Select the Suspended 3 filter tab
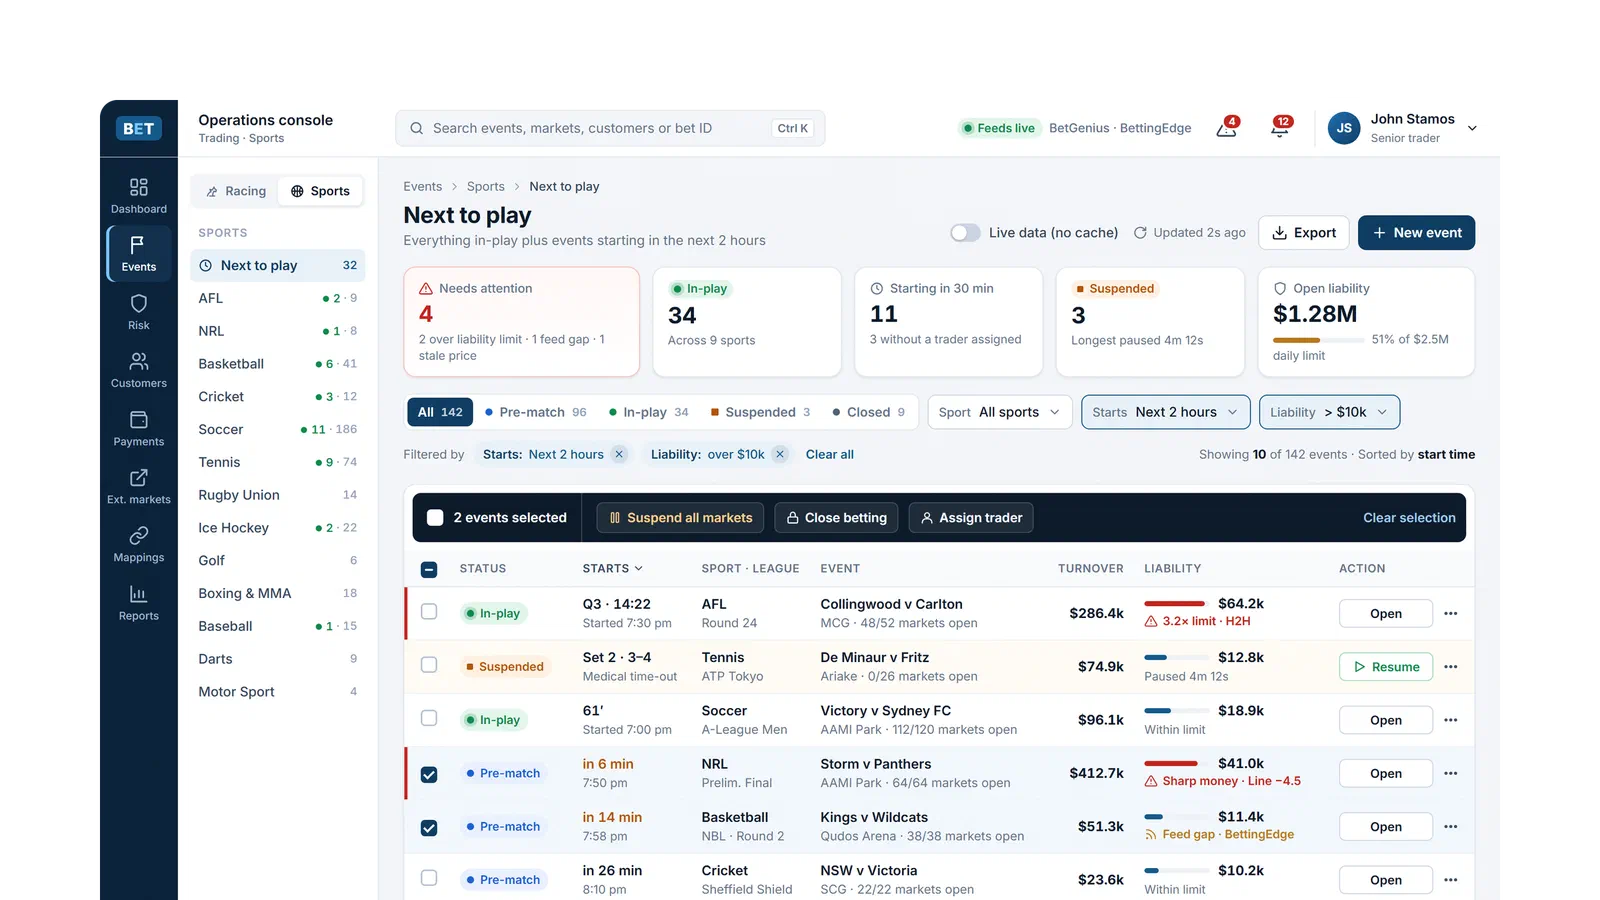Screen dimensions: 1600x900 point(761,412)
